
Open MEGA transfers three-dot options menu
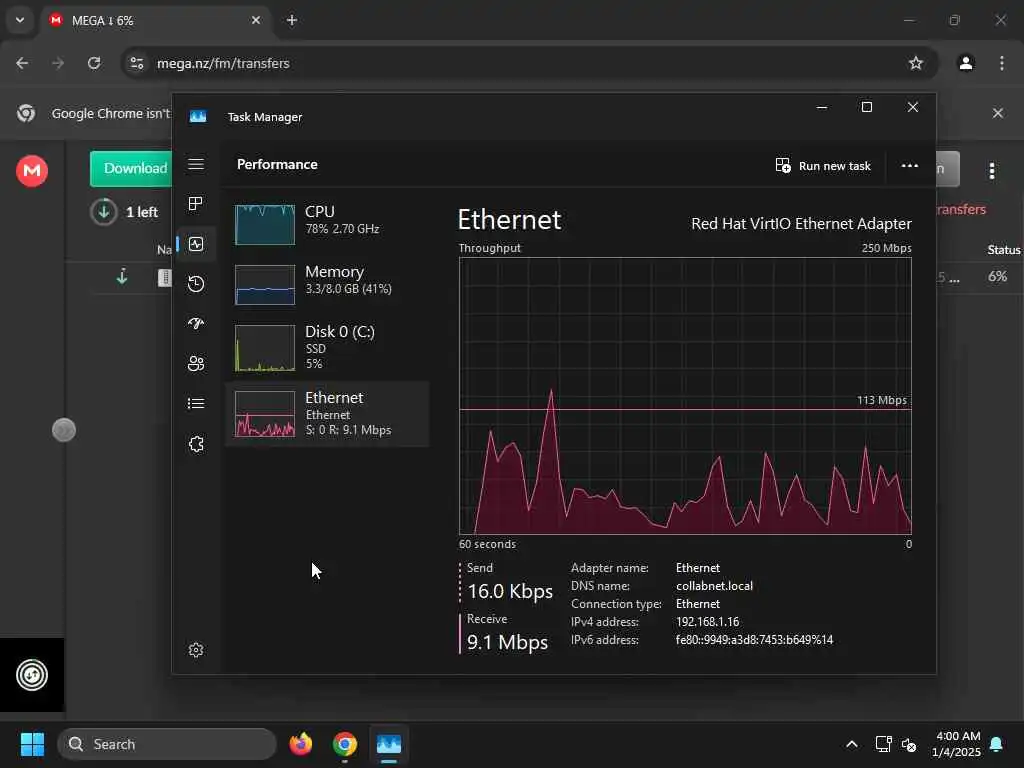[992, 171]
